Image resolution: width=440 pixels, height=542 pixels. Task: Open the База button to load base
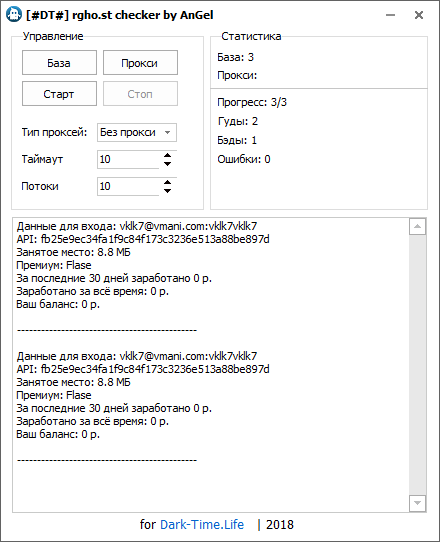click(x=59, y=63)
